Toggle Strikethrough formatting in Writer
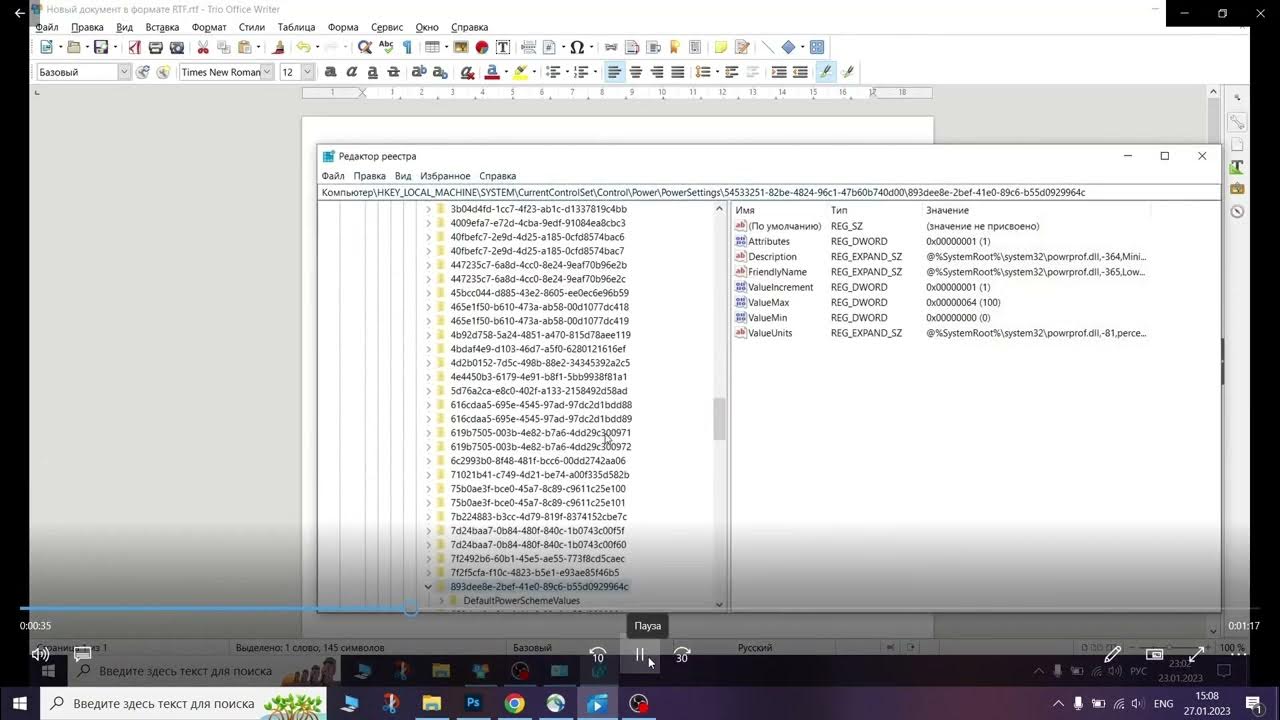The image size is (1280, 720). coord(394,72)
